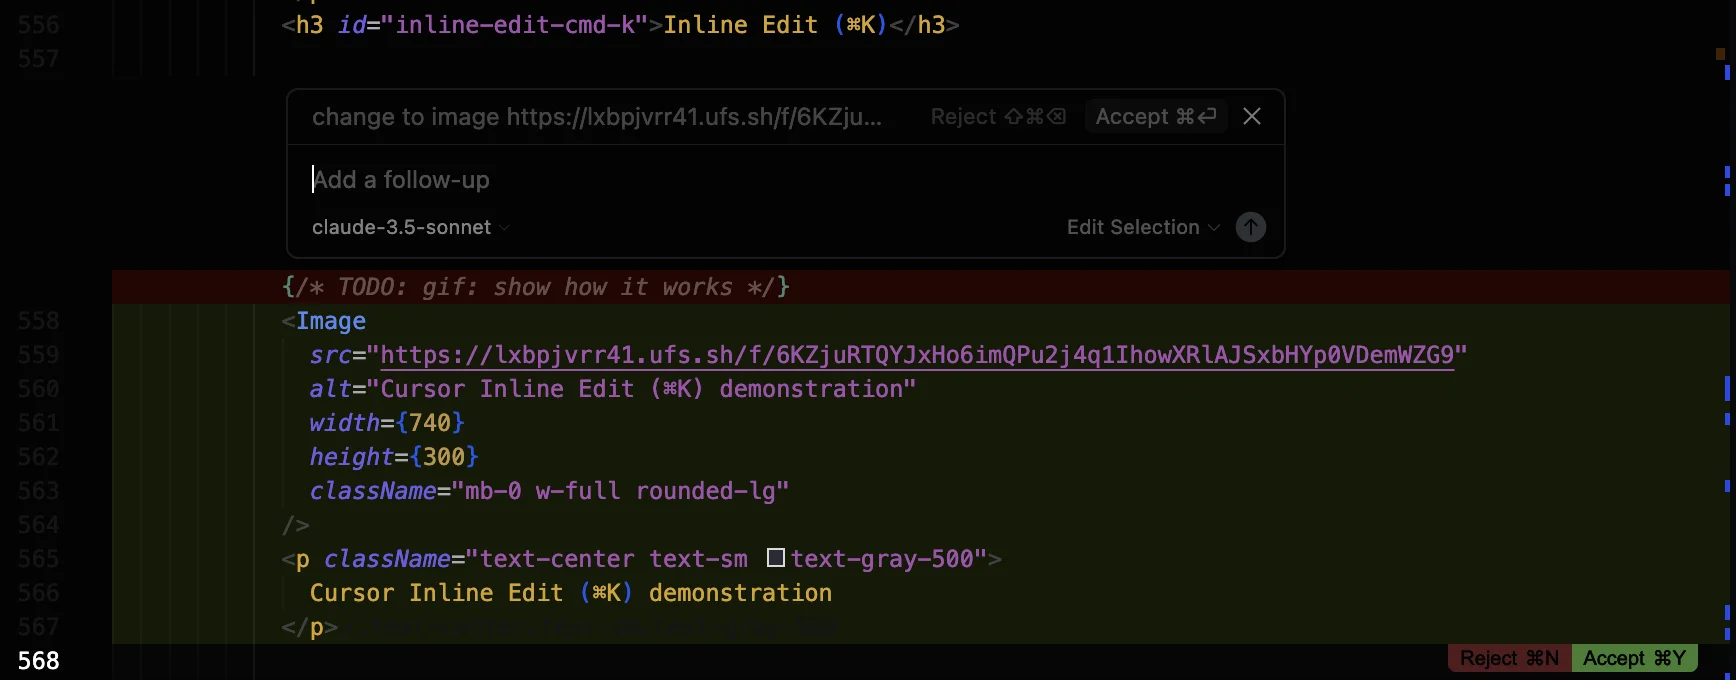Click line number 568 in gutter

click(38, 661)
